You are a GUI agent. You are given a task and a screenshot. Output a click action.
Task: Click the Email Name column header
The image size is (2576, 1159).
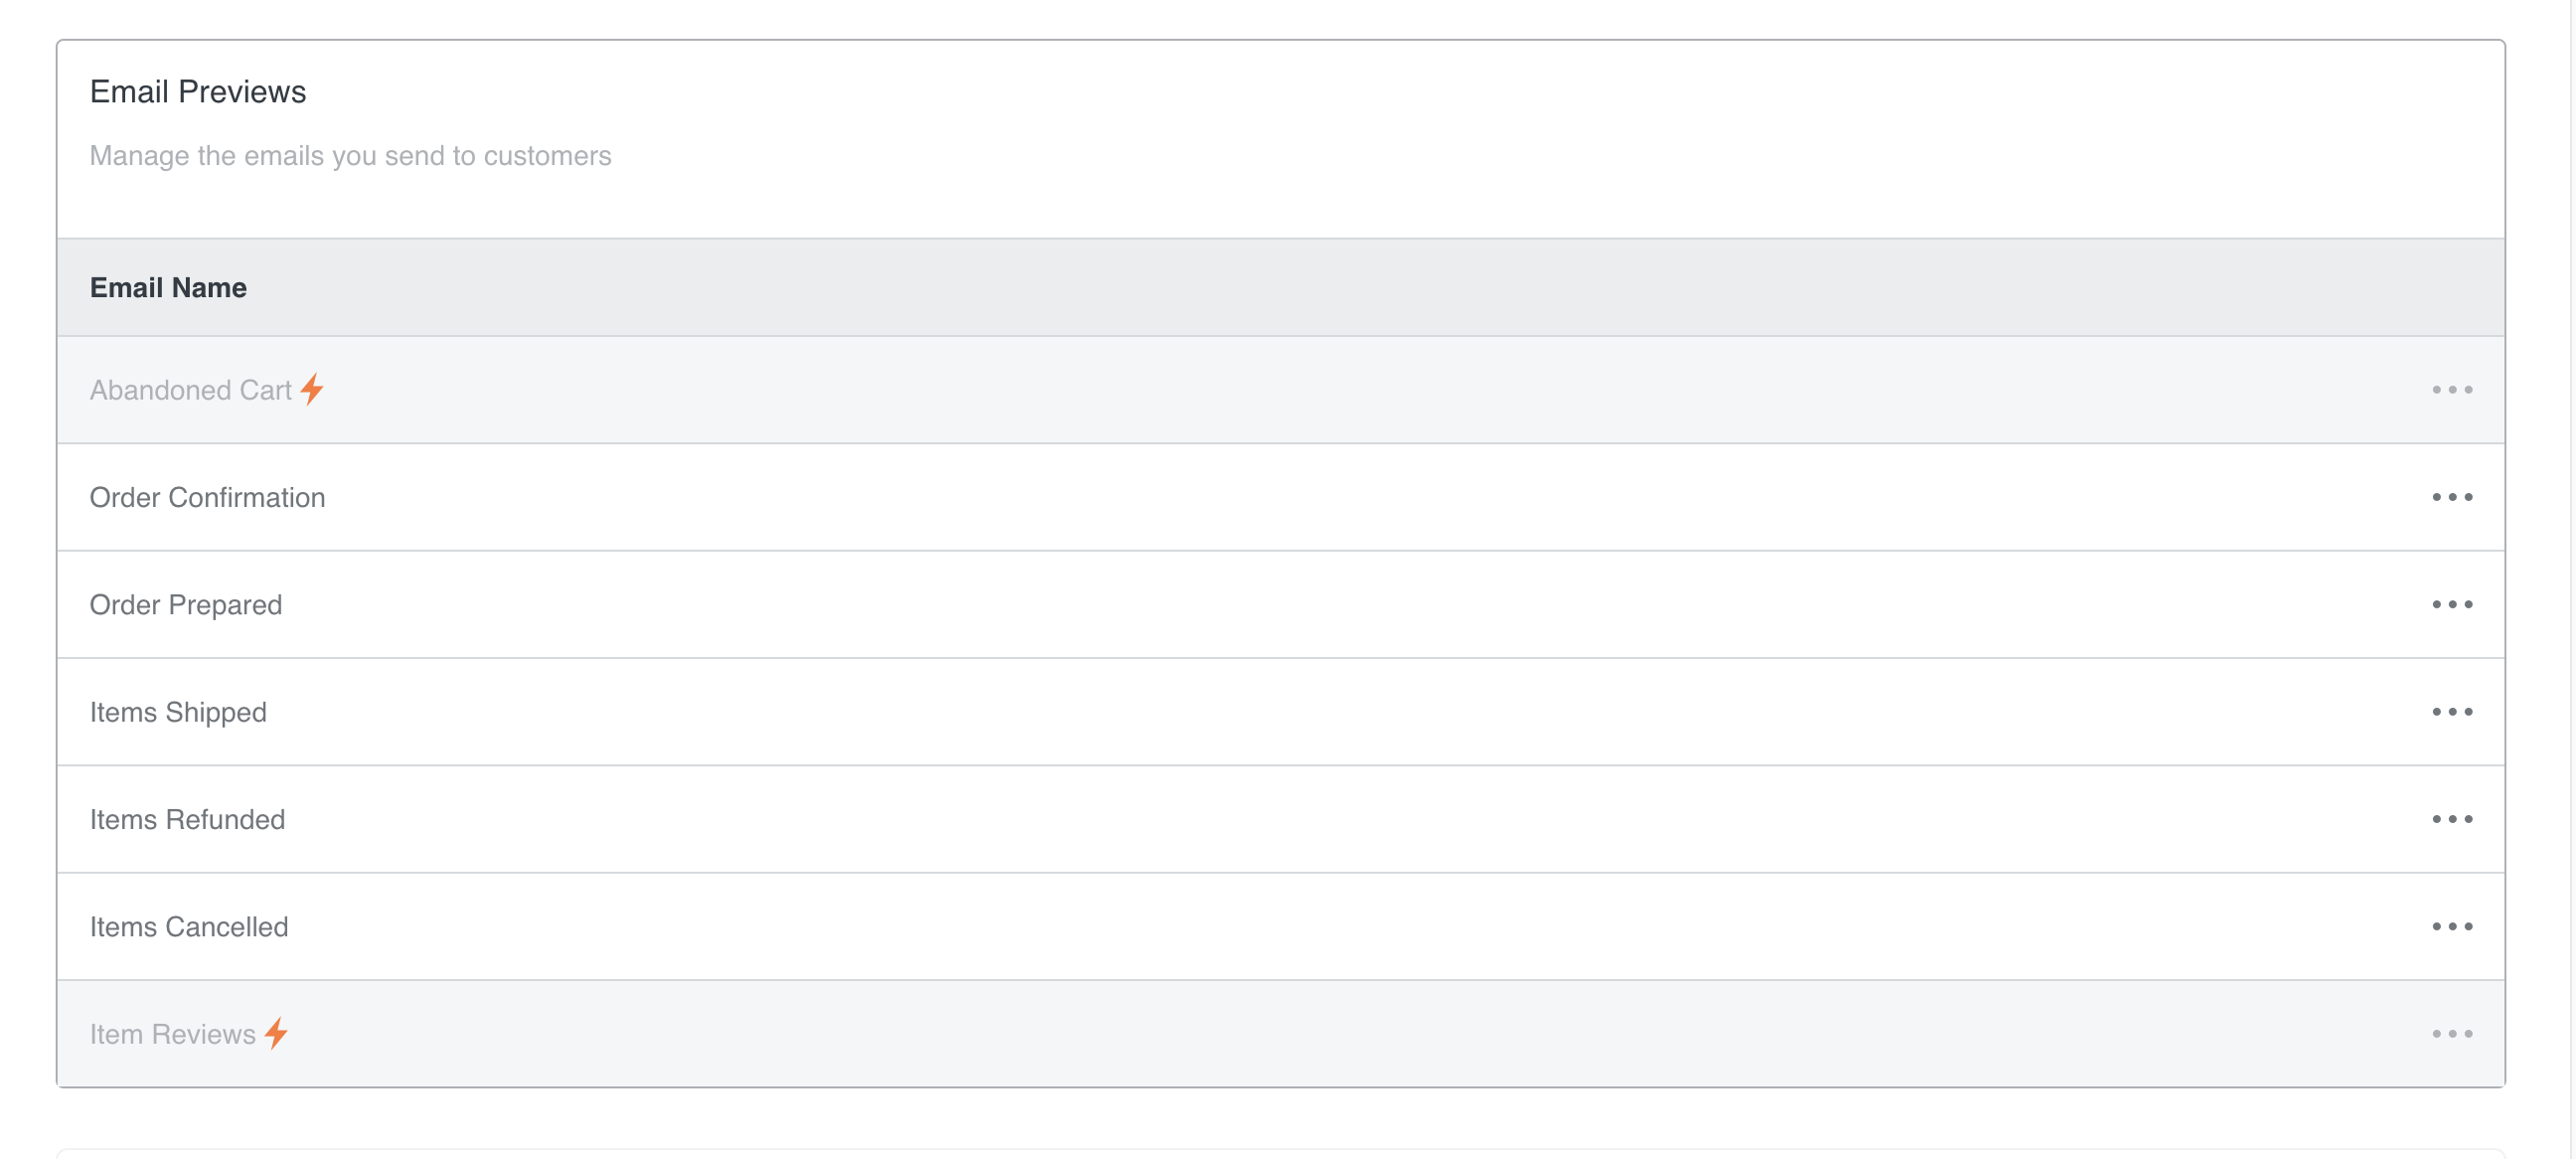(168, 288)
